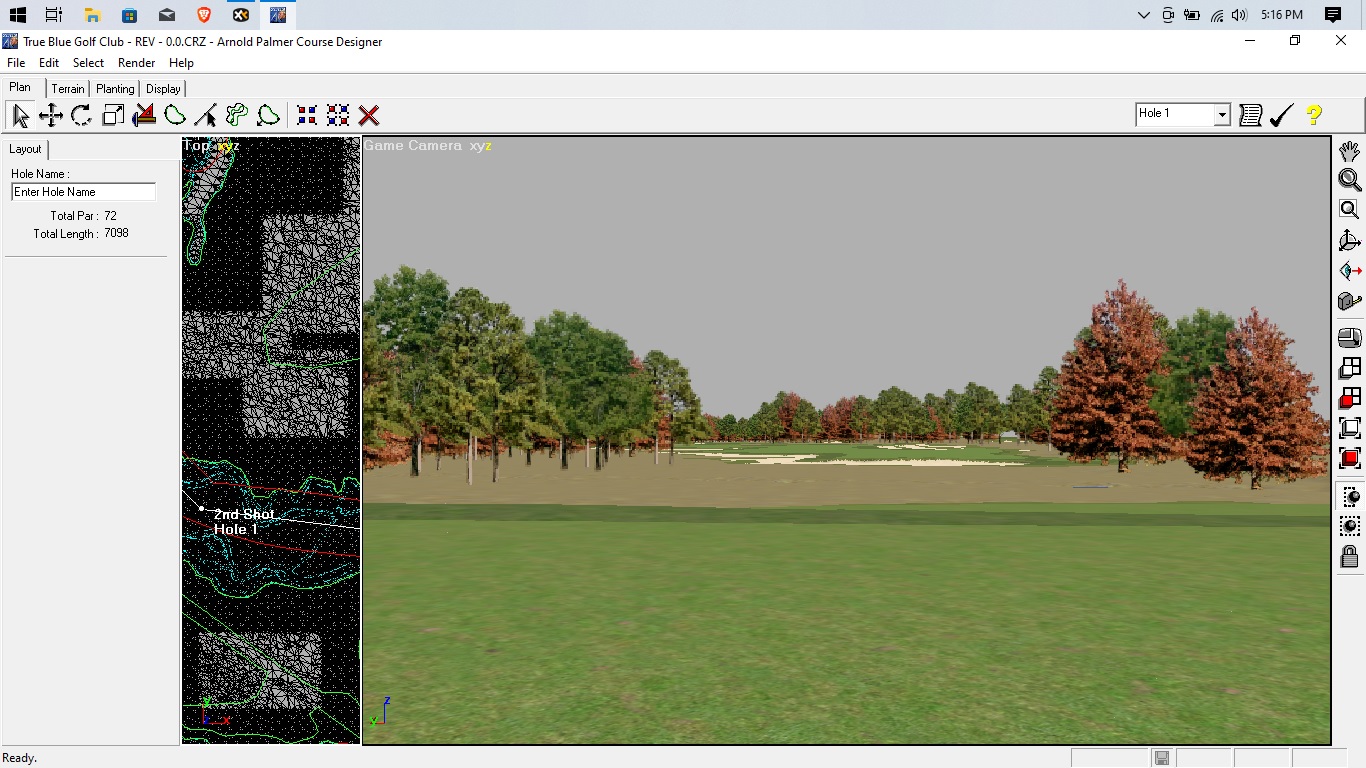Choose the rotate tool in toolbar

tap(82, 116)
